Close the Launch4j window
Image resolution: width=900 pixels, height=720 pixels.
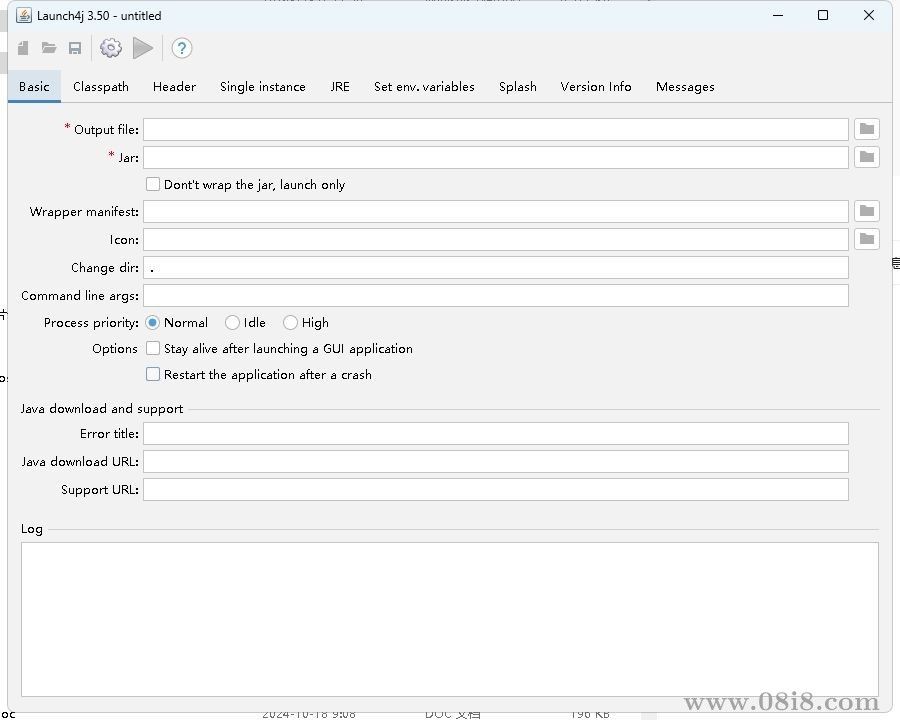tap(869, 16)
